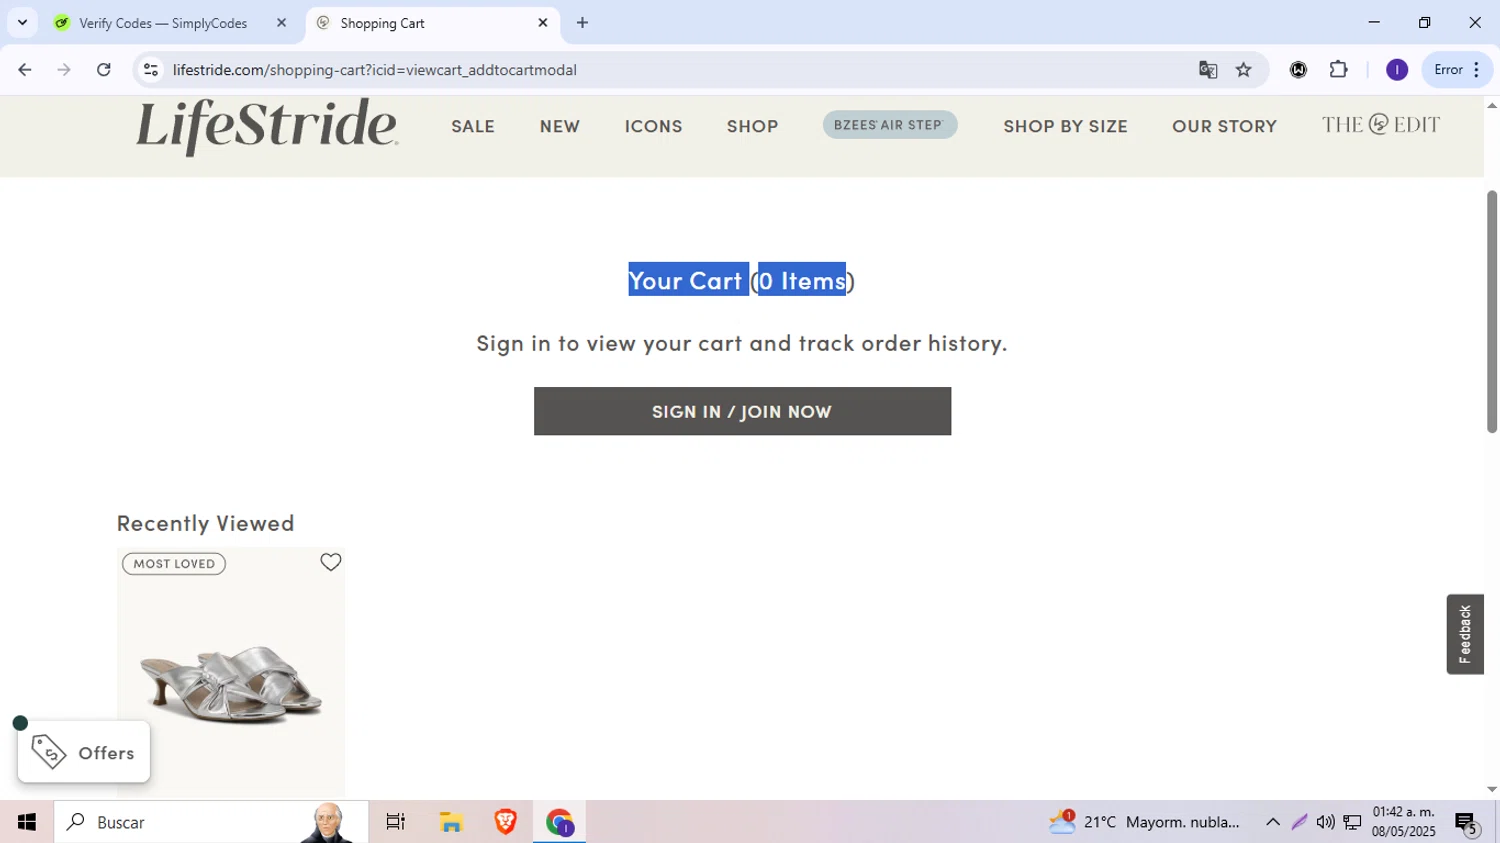1500x843 pixels.
Task: Bookmark this page with star icon
Action: 1244,70
